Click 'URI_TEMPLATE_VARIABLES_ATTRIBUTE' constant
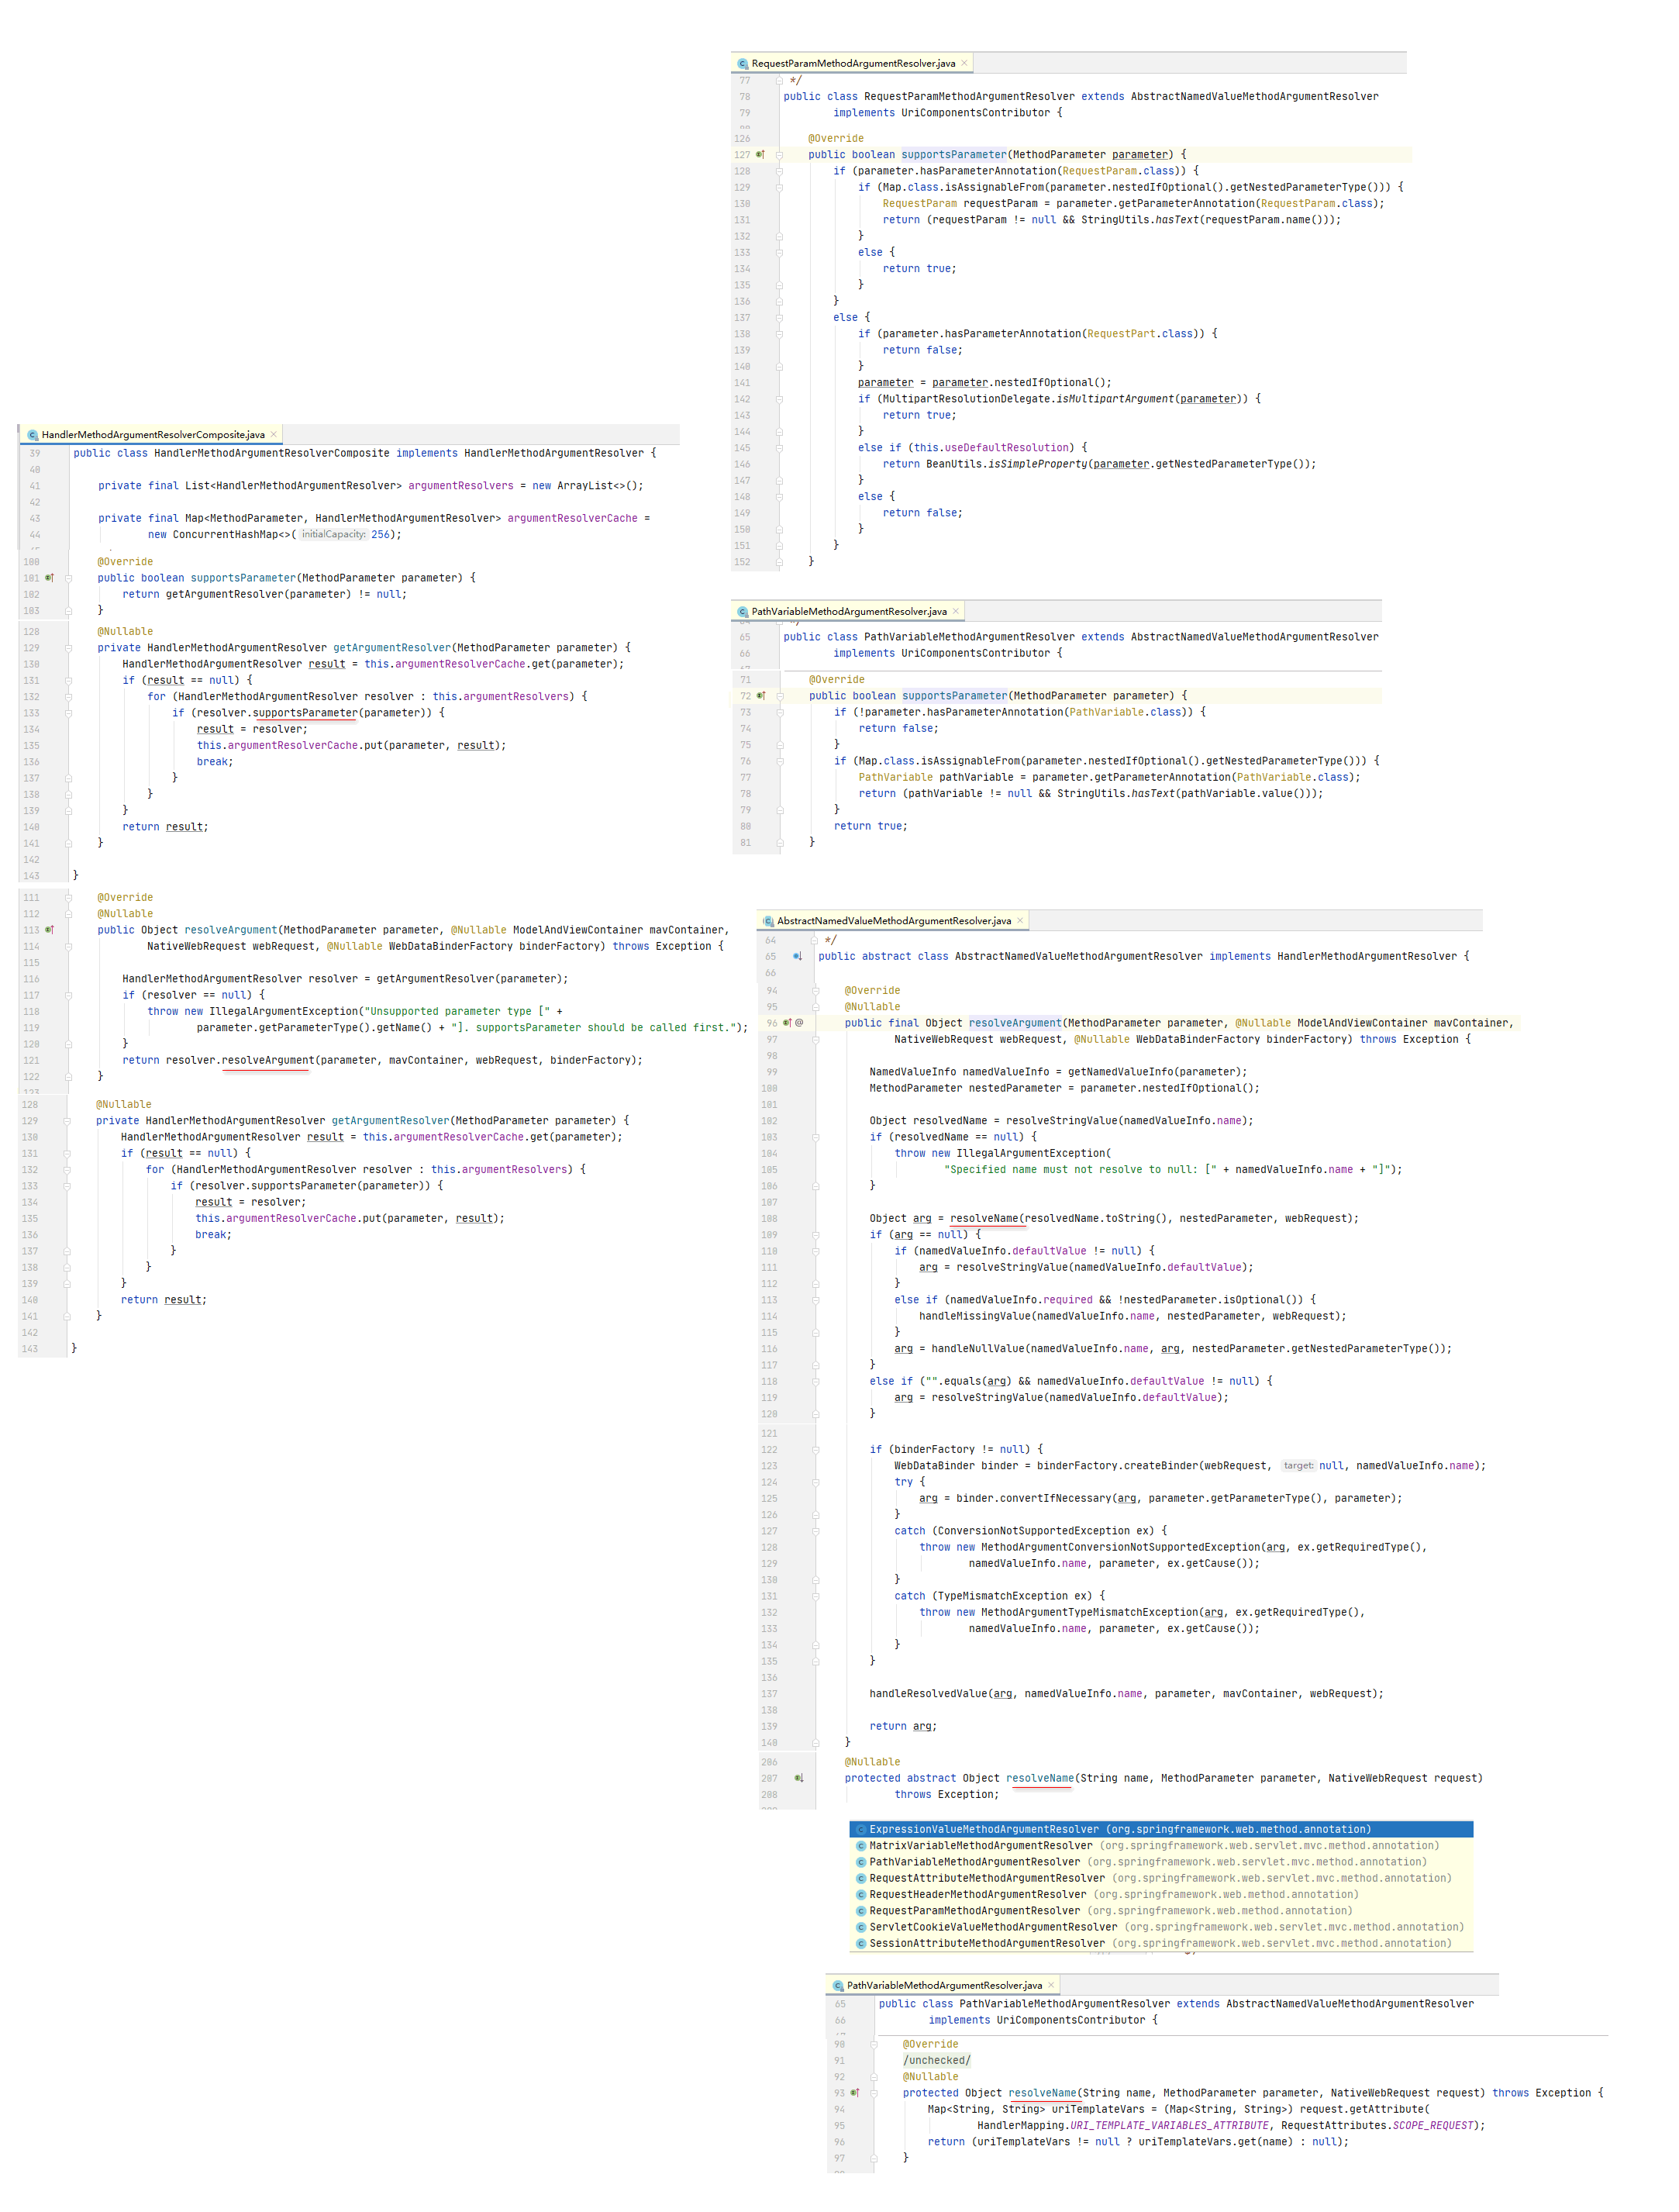 tap(1169, 2125)
